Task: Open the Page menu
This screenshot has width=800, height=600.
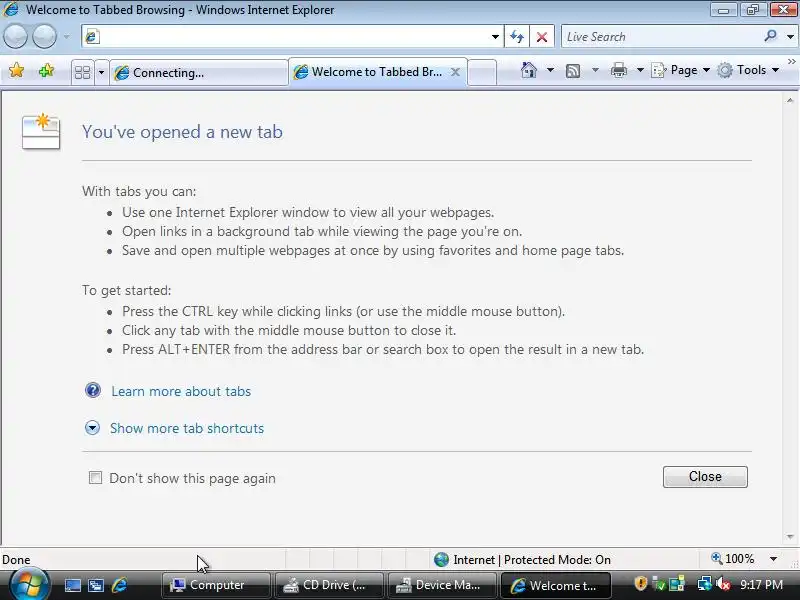Action: (x=681, y=70)
